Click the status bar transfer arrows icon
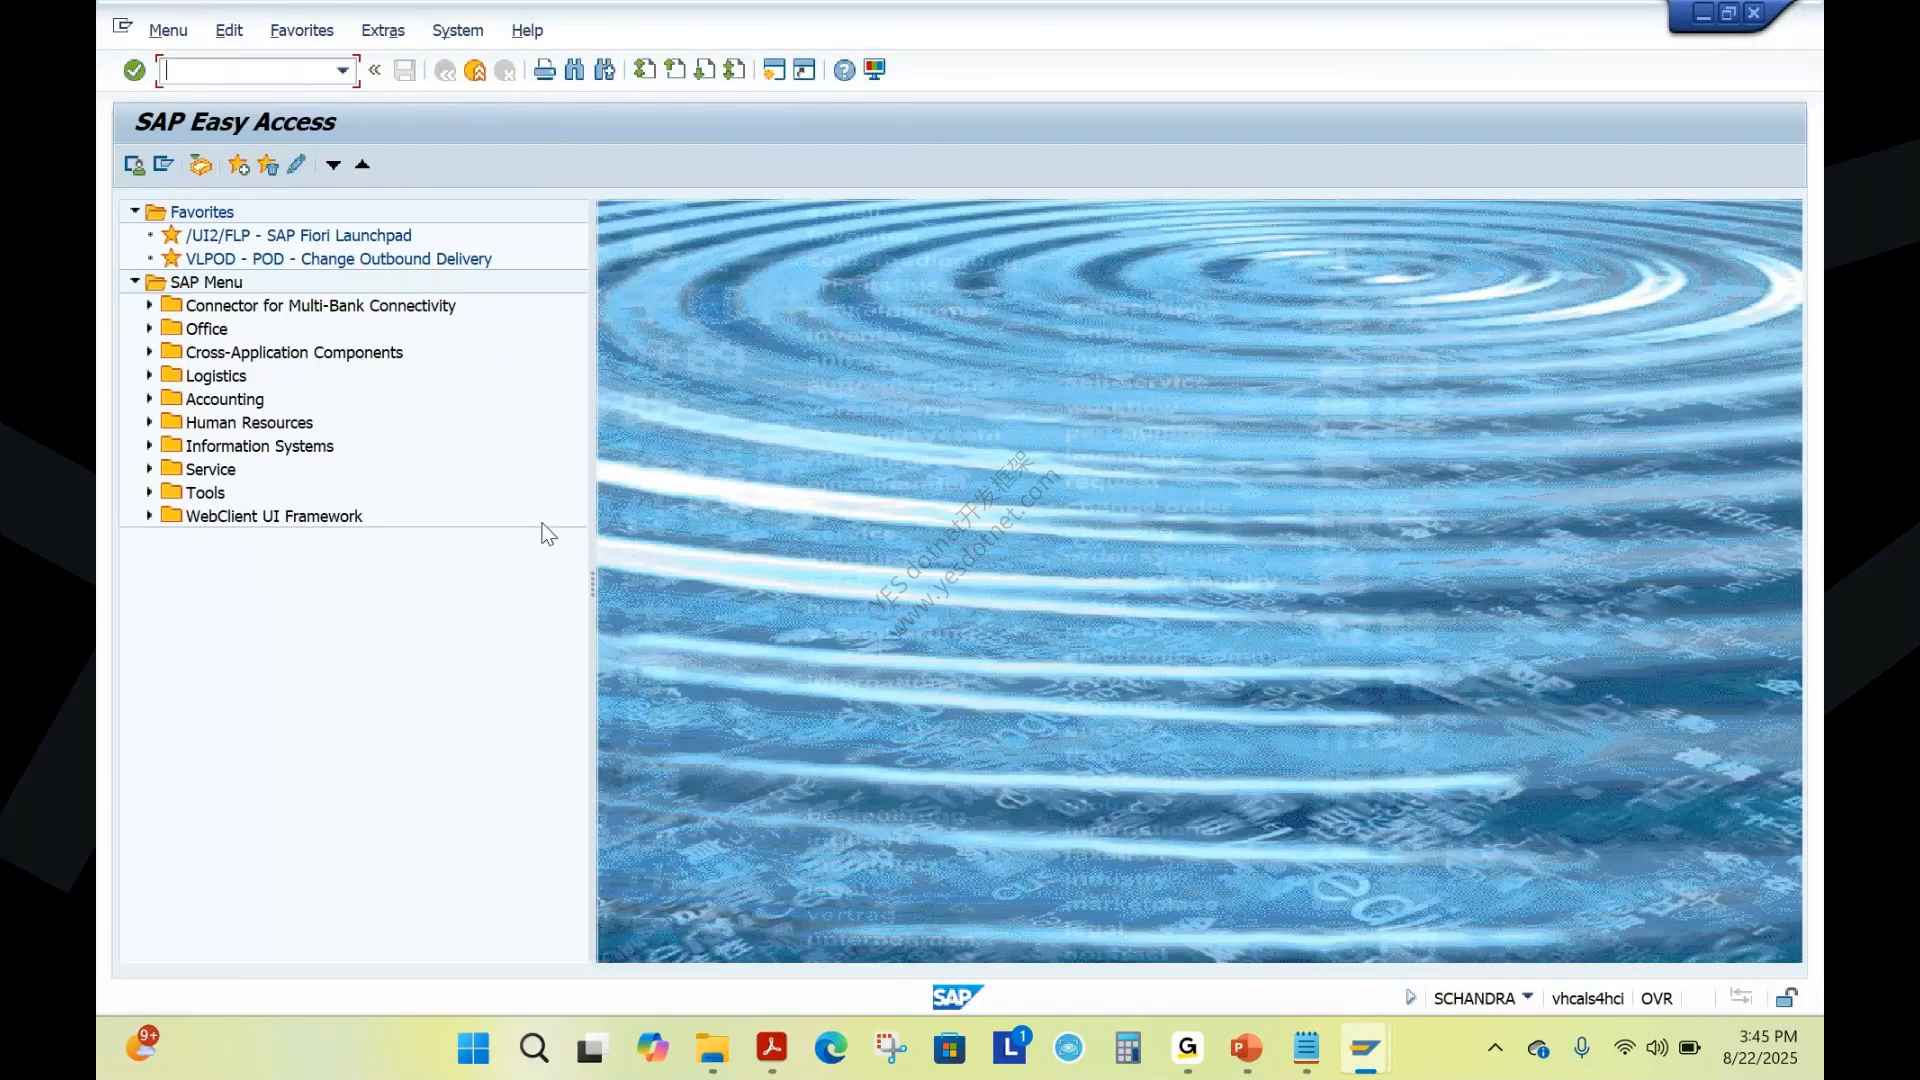Image resolution: width=1920 pixels, height=1080 pixels. pyautogui.click(x=1741, y=996)
